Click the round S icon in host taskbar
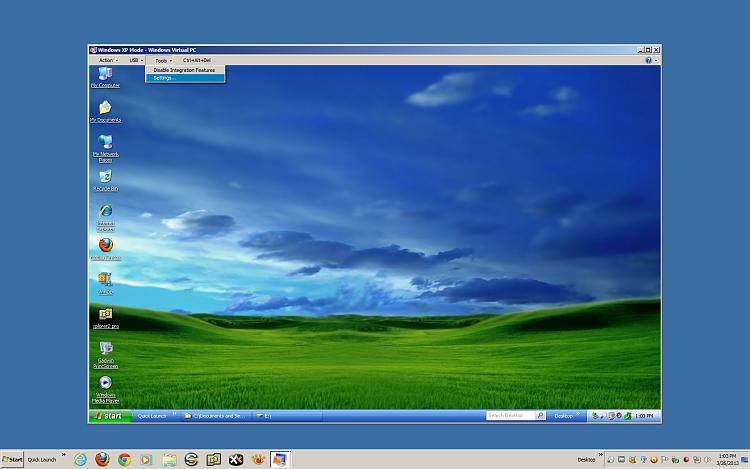 (x=191, y=459)
